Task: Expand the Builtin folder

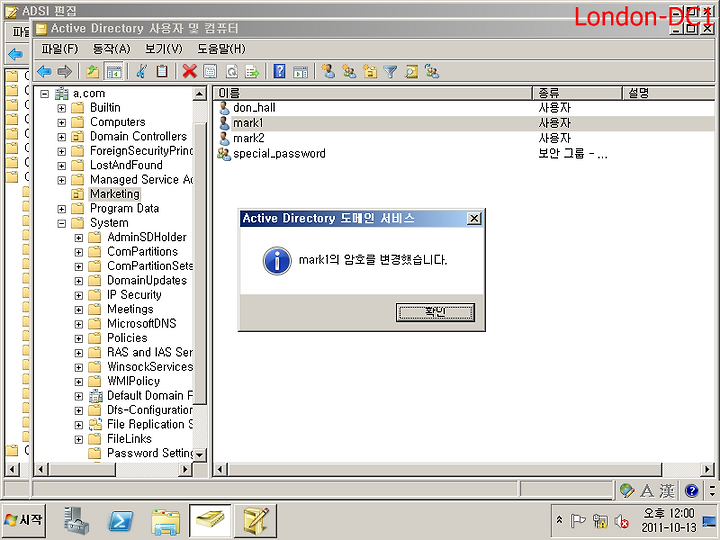Action: point(62,108)
